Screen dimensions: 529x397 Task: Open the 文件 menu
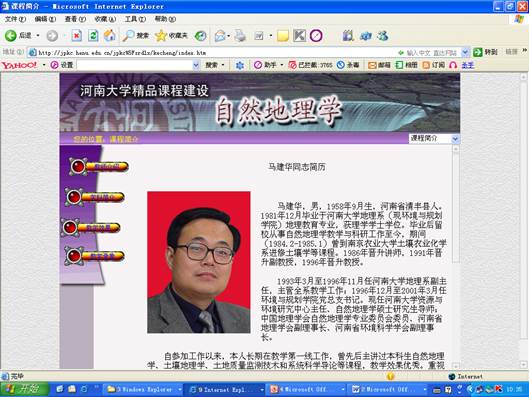[15, 19]
